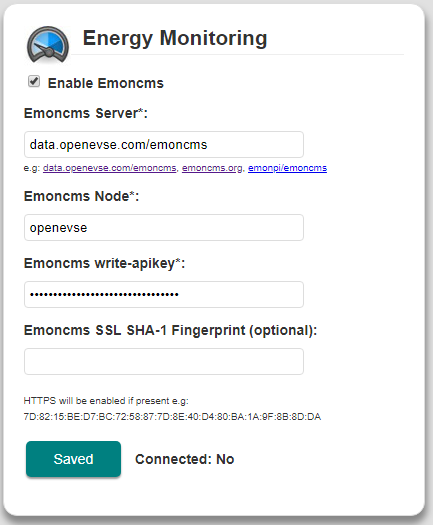This screenshot has height=525, width=433.
Task: Open the emonpi/emoncms example link
Action: pos(287,168)
